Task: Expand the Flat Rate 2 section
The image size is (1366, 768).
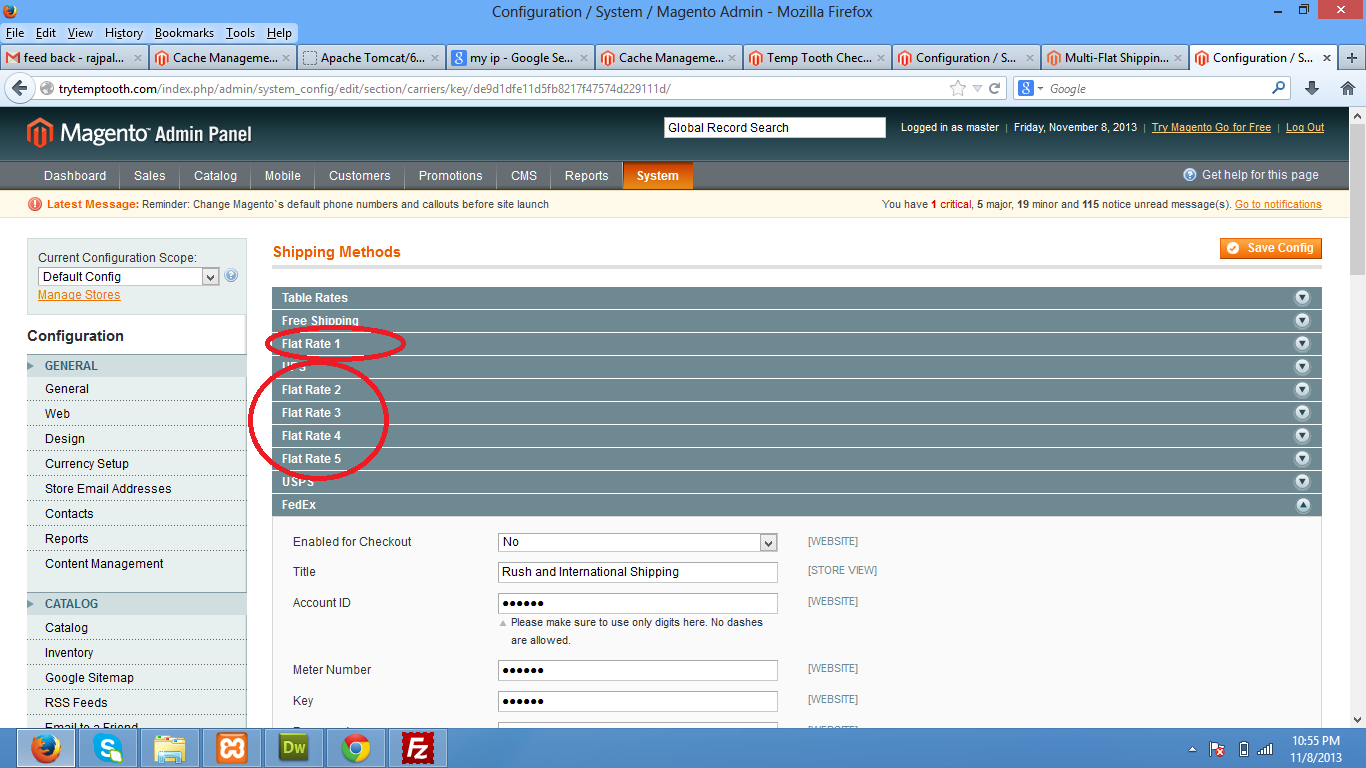Action: coord(796,389)
